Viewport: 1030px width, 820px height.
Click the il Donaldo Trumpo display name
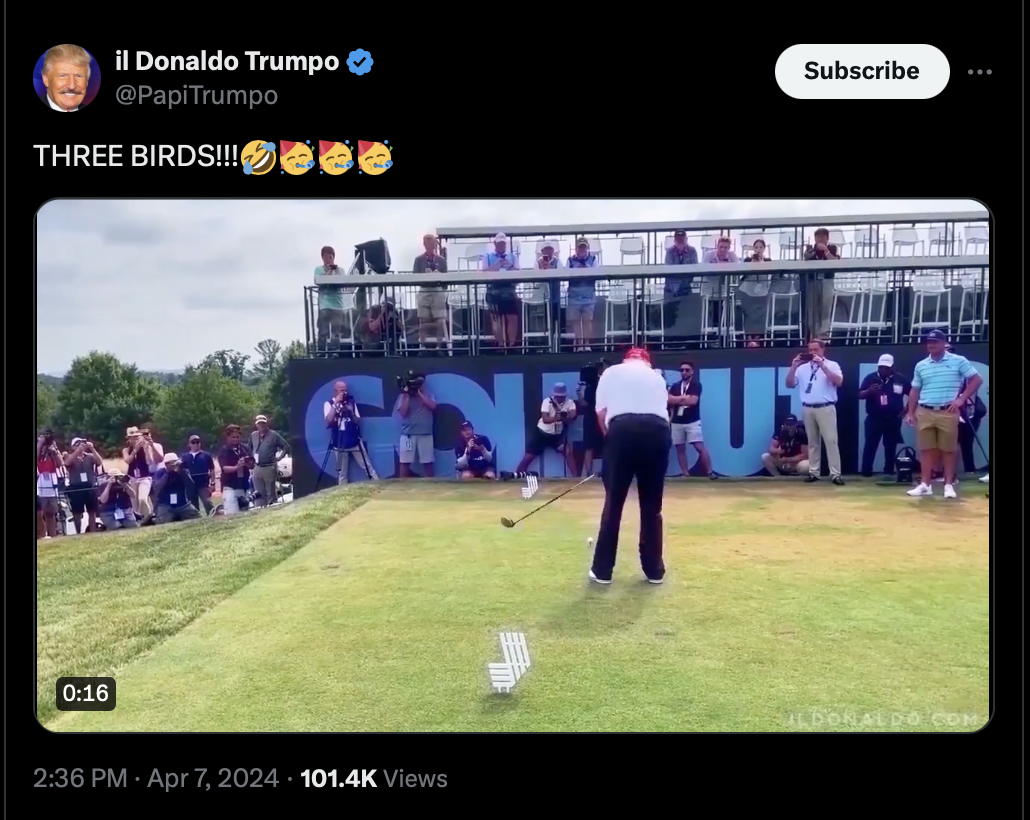[227, 61]
